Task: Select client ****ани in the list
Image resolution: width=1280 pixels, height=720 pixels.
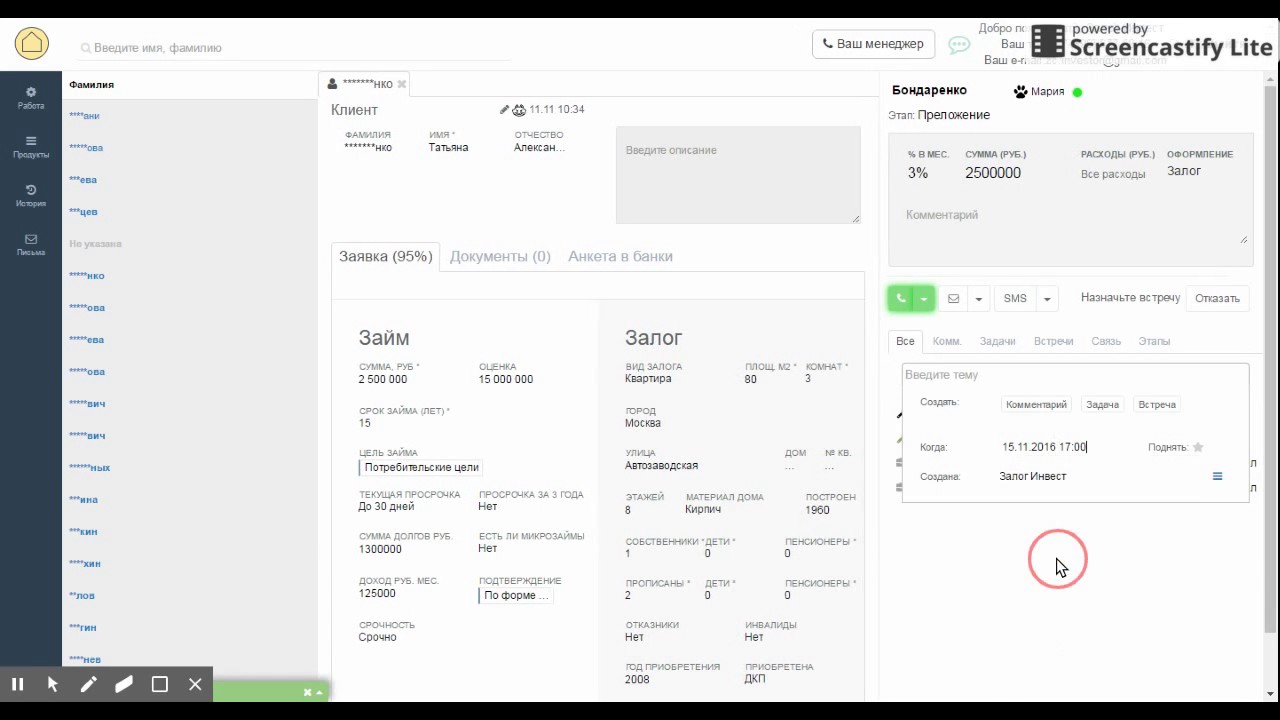Action: coord(84,116)
